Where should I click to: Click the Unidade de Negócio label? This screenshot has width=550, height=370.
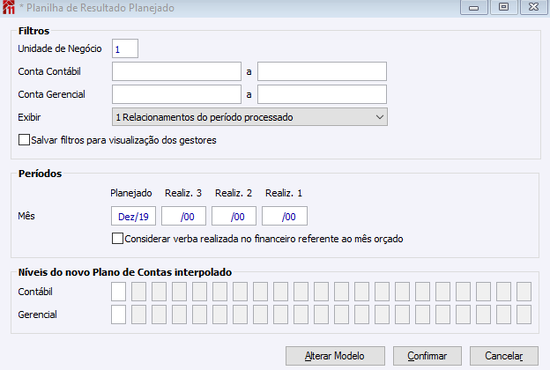tap(60, 49)
